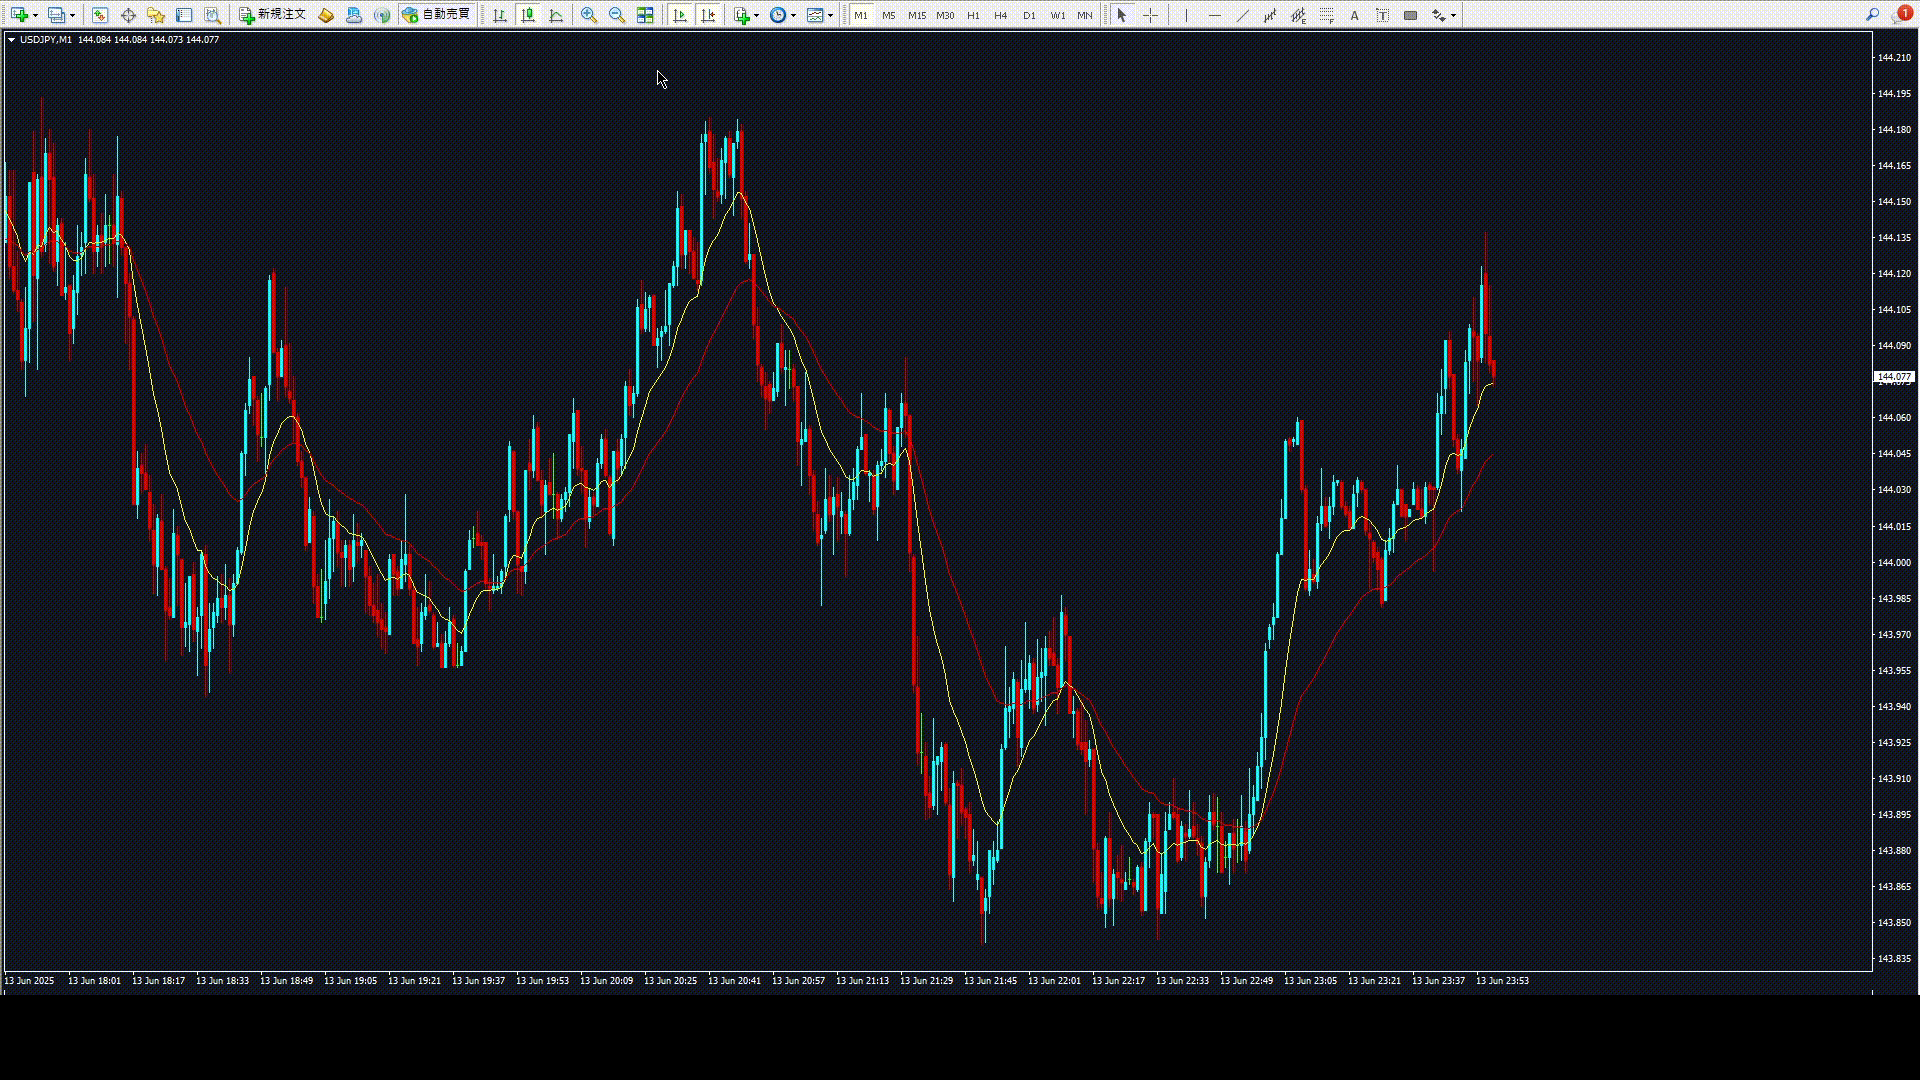Zoom in on the chart
The width and height of the screenshot is (1920, 1080).
click(589, 15)
